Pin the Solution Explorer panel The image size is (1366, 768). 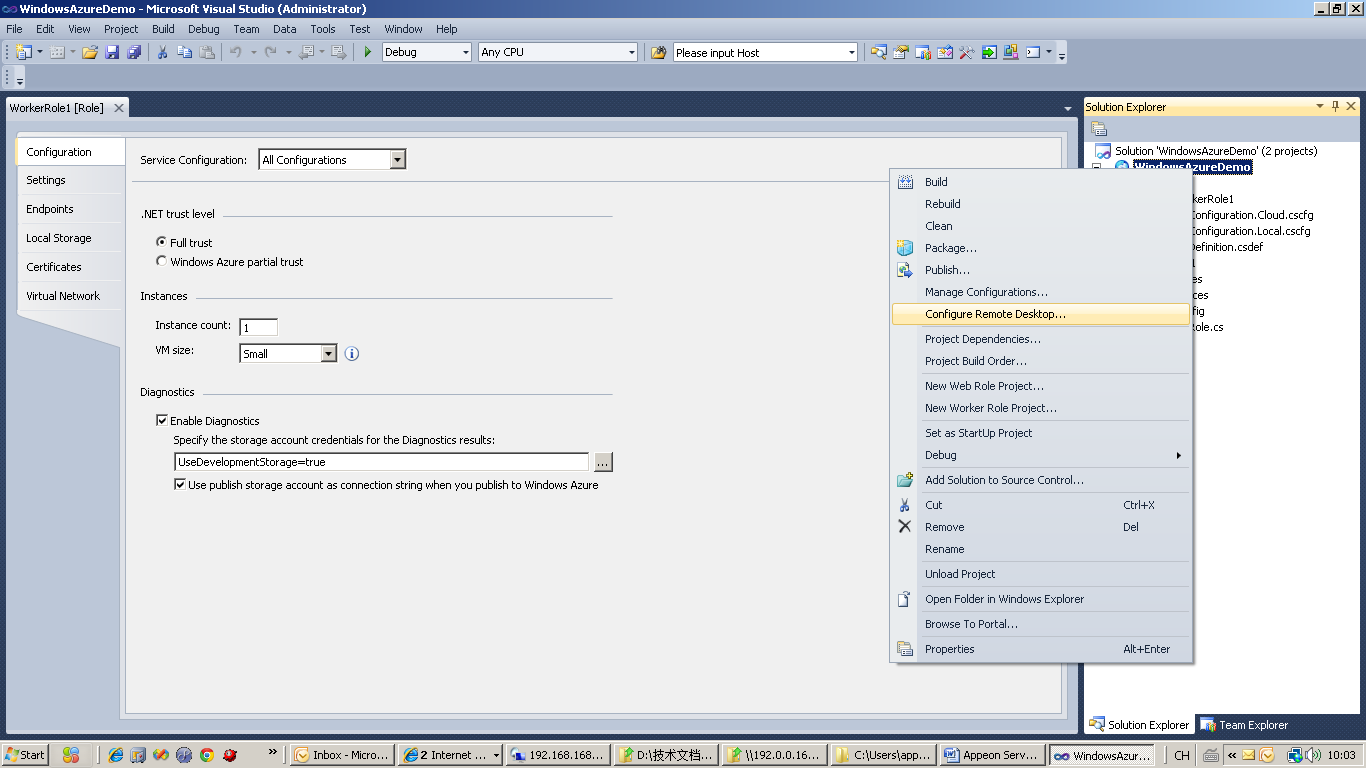tap(1335, 106)
